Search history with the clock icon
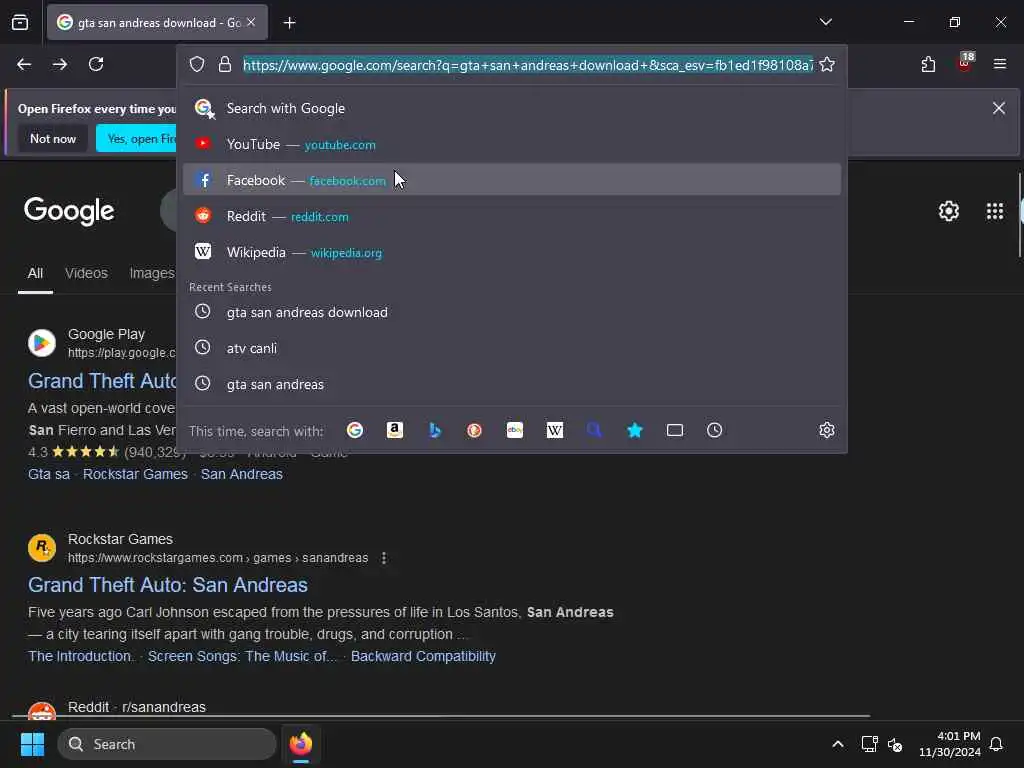This screenshot has width=1024, height=768. (x=714, y=430)
